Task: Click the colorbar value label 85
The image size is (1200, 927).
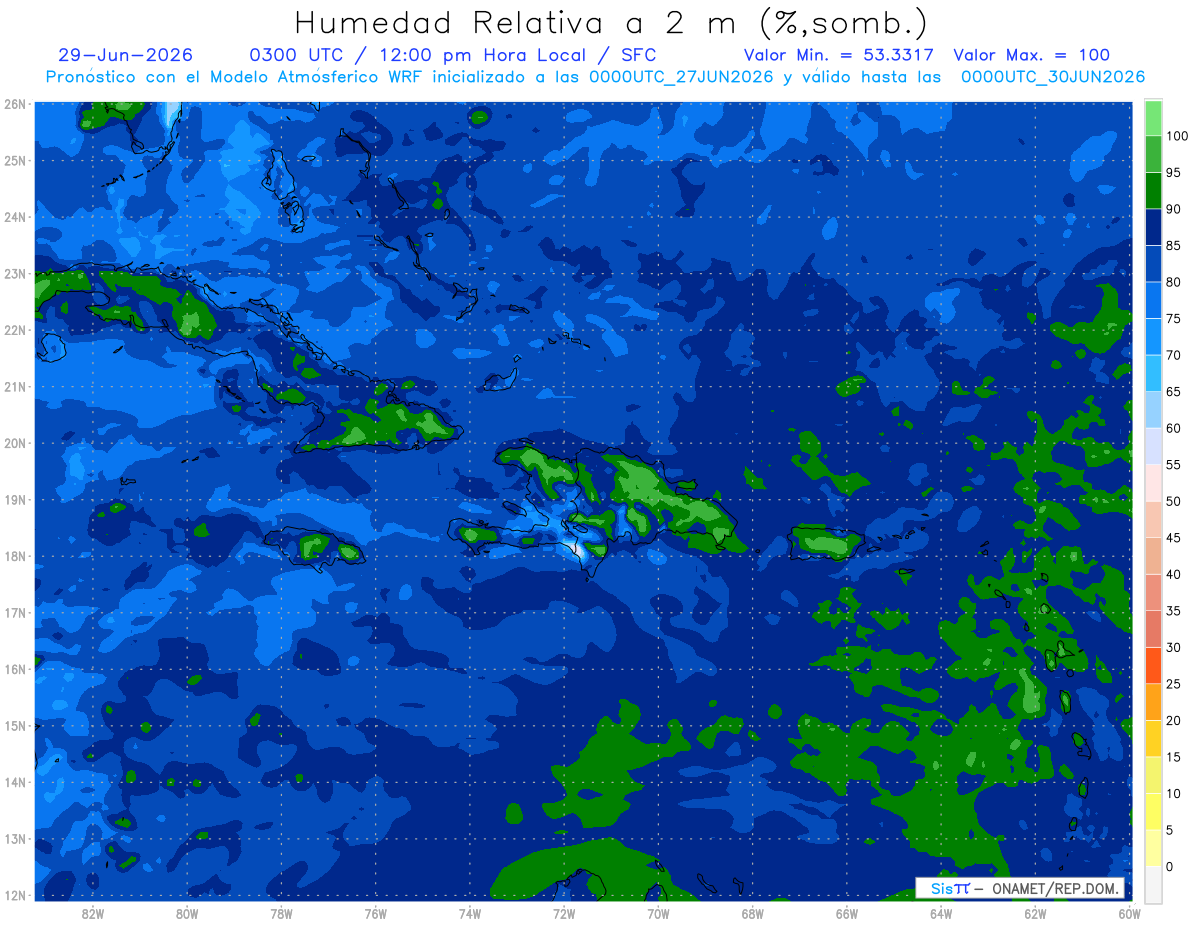Action: tap(1173, 245)
